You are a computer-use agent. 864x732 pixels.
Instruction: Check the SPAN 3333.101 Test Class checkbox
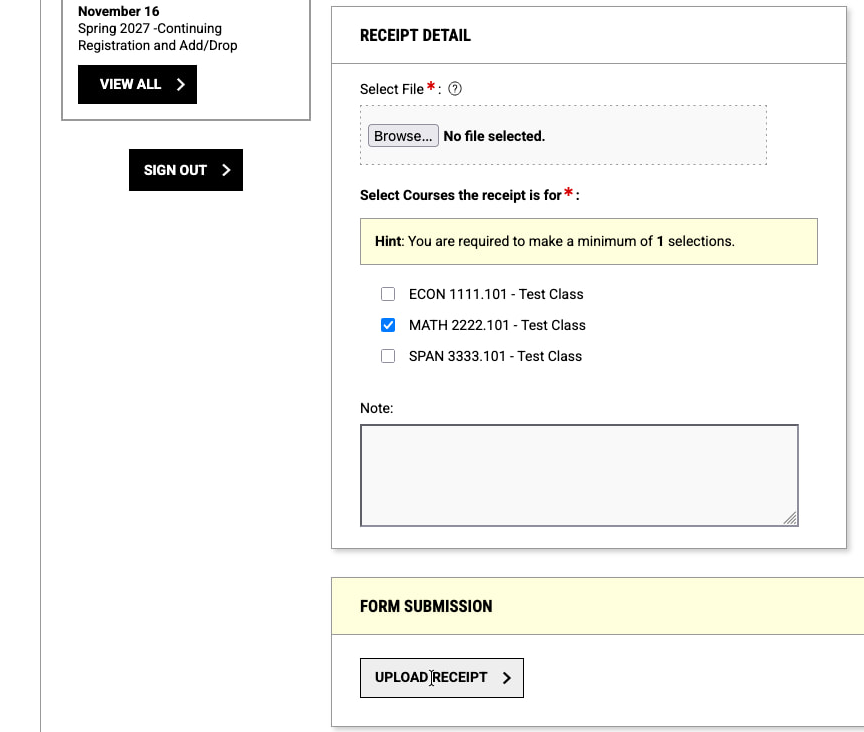(388, 356)
